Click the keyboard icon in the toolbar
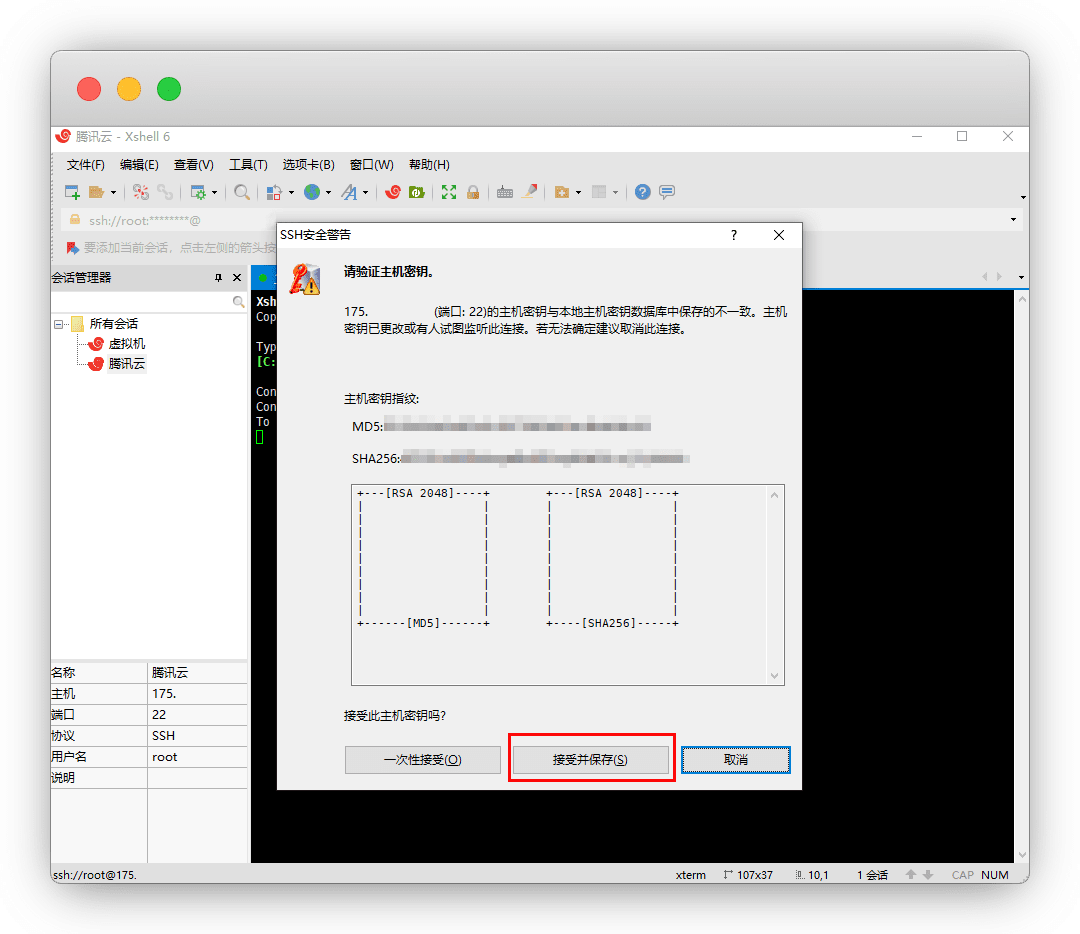This screenshot has height=934, width=1080. (x=505, y=192)
